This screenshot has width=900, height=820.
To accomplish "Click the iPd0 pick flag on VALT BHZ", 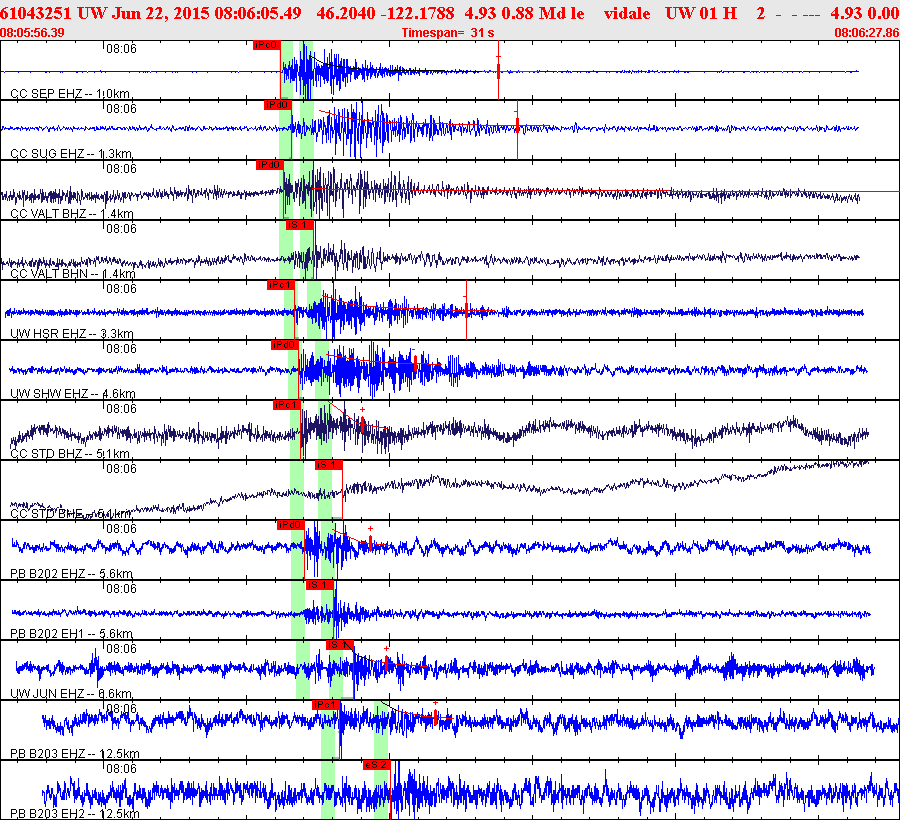I will point(270,165).
